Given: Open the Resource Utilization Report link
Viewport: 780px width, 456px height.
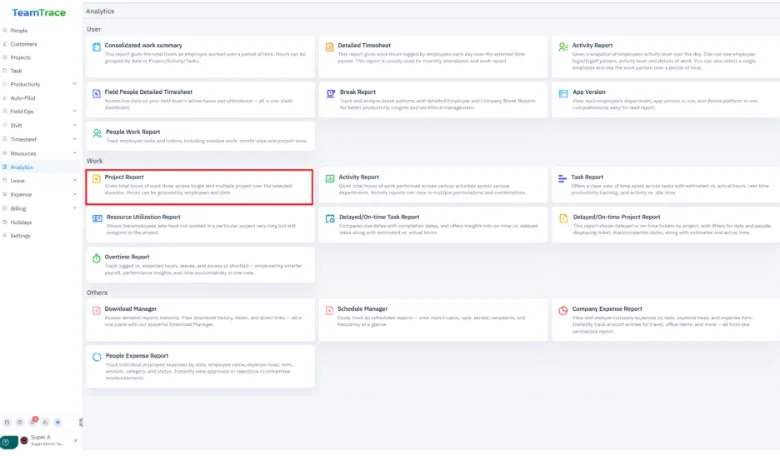Looking at the screenshot, I should point(143,216).
